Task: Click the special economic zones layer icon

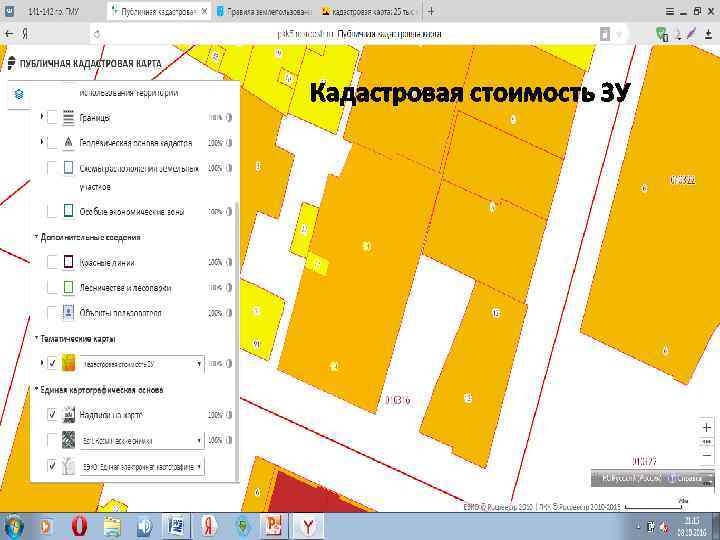Action: point(68,211)
